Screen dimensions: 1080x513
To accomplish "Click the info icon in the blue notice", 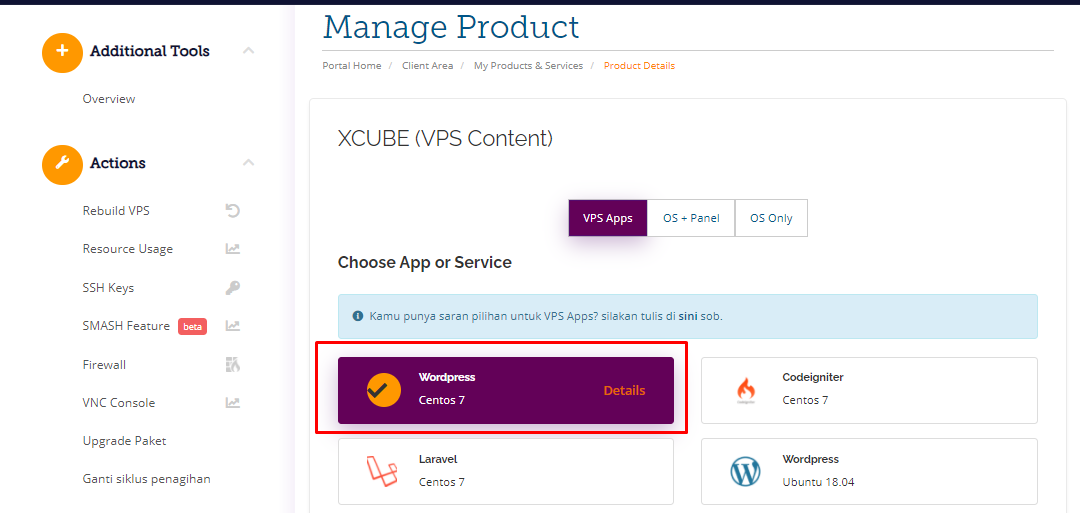I will point(357,317).
